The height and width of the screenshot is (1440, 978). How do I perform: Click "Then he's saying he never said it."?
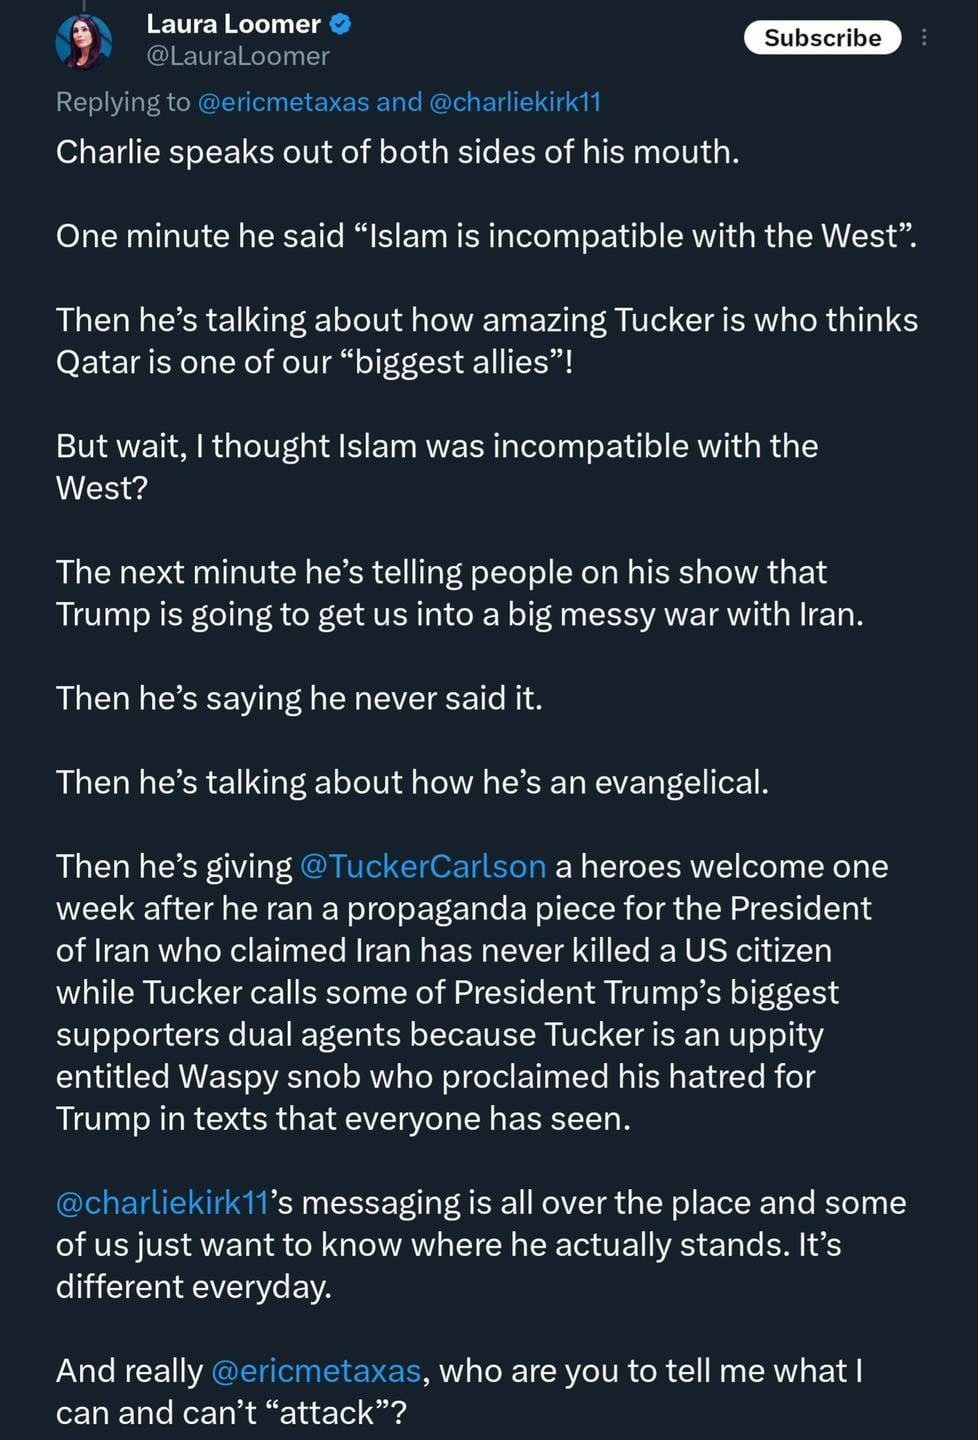click(x=299, y=698)
